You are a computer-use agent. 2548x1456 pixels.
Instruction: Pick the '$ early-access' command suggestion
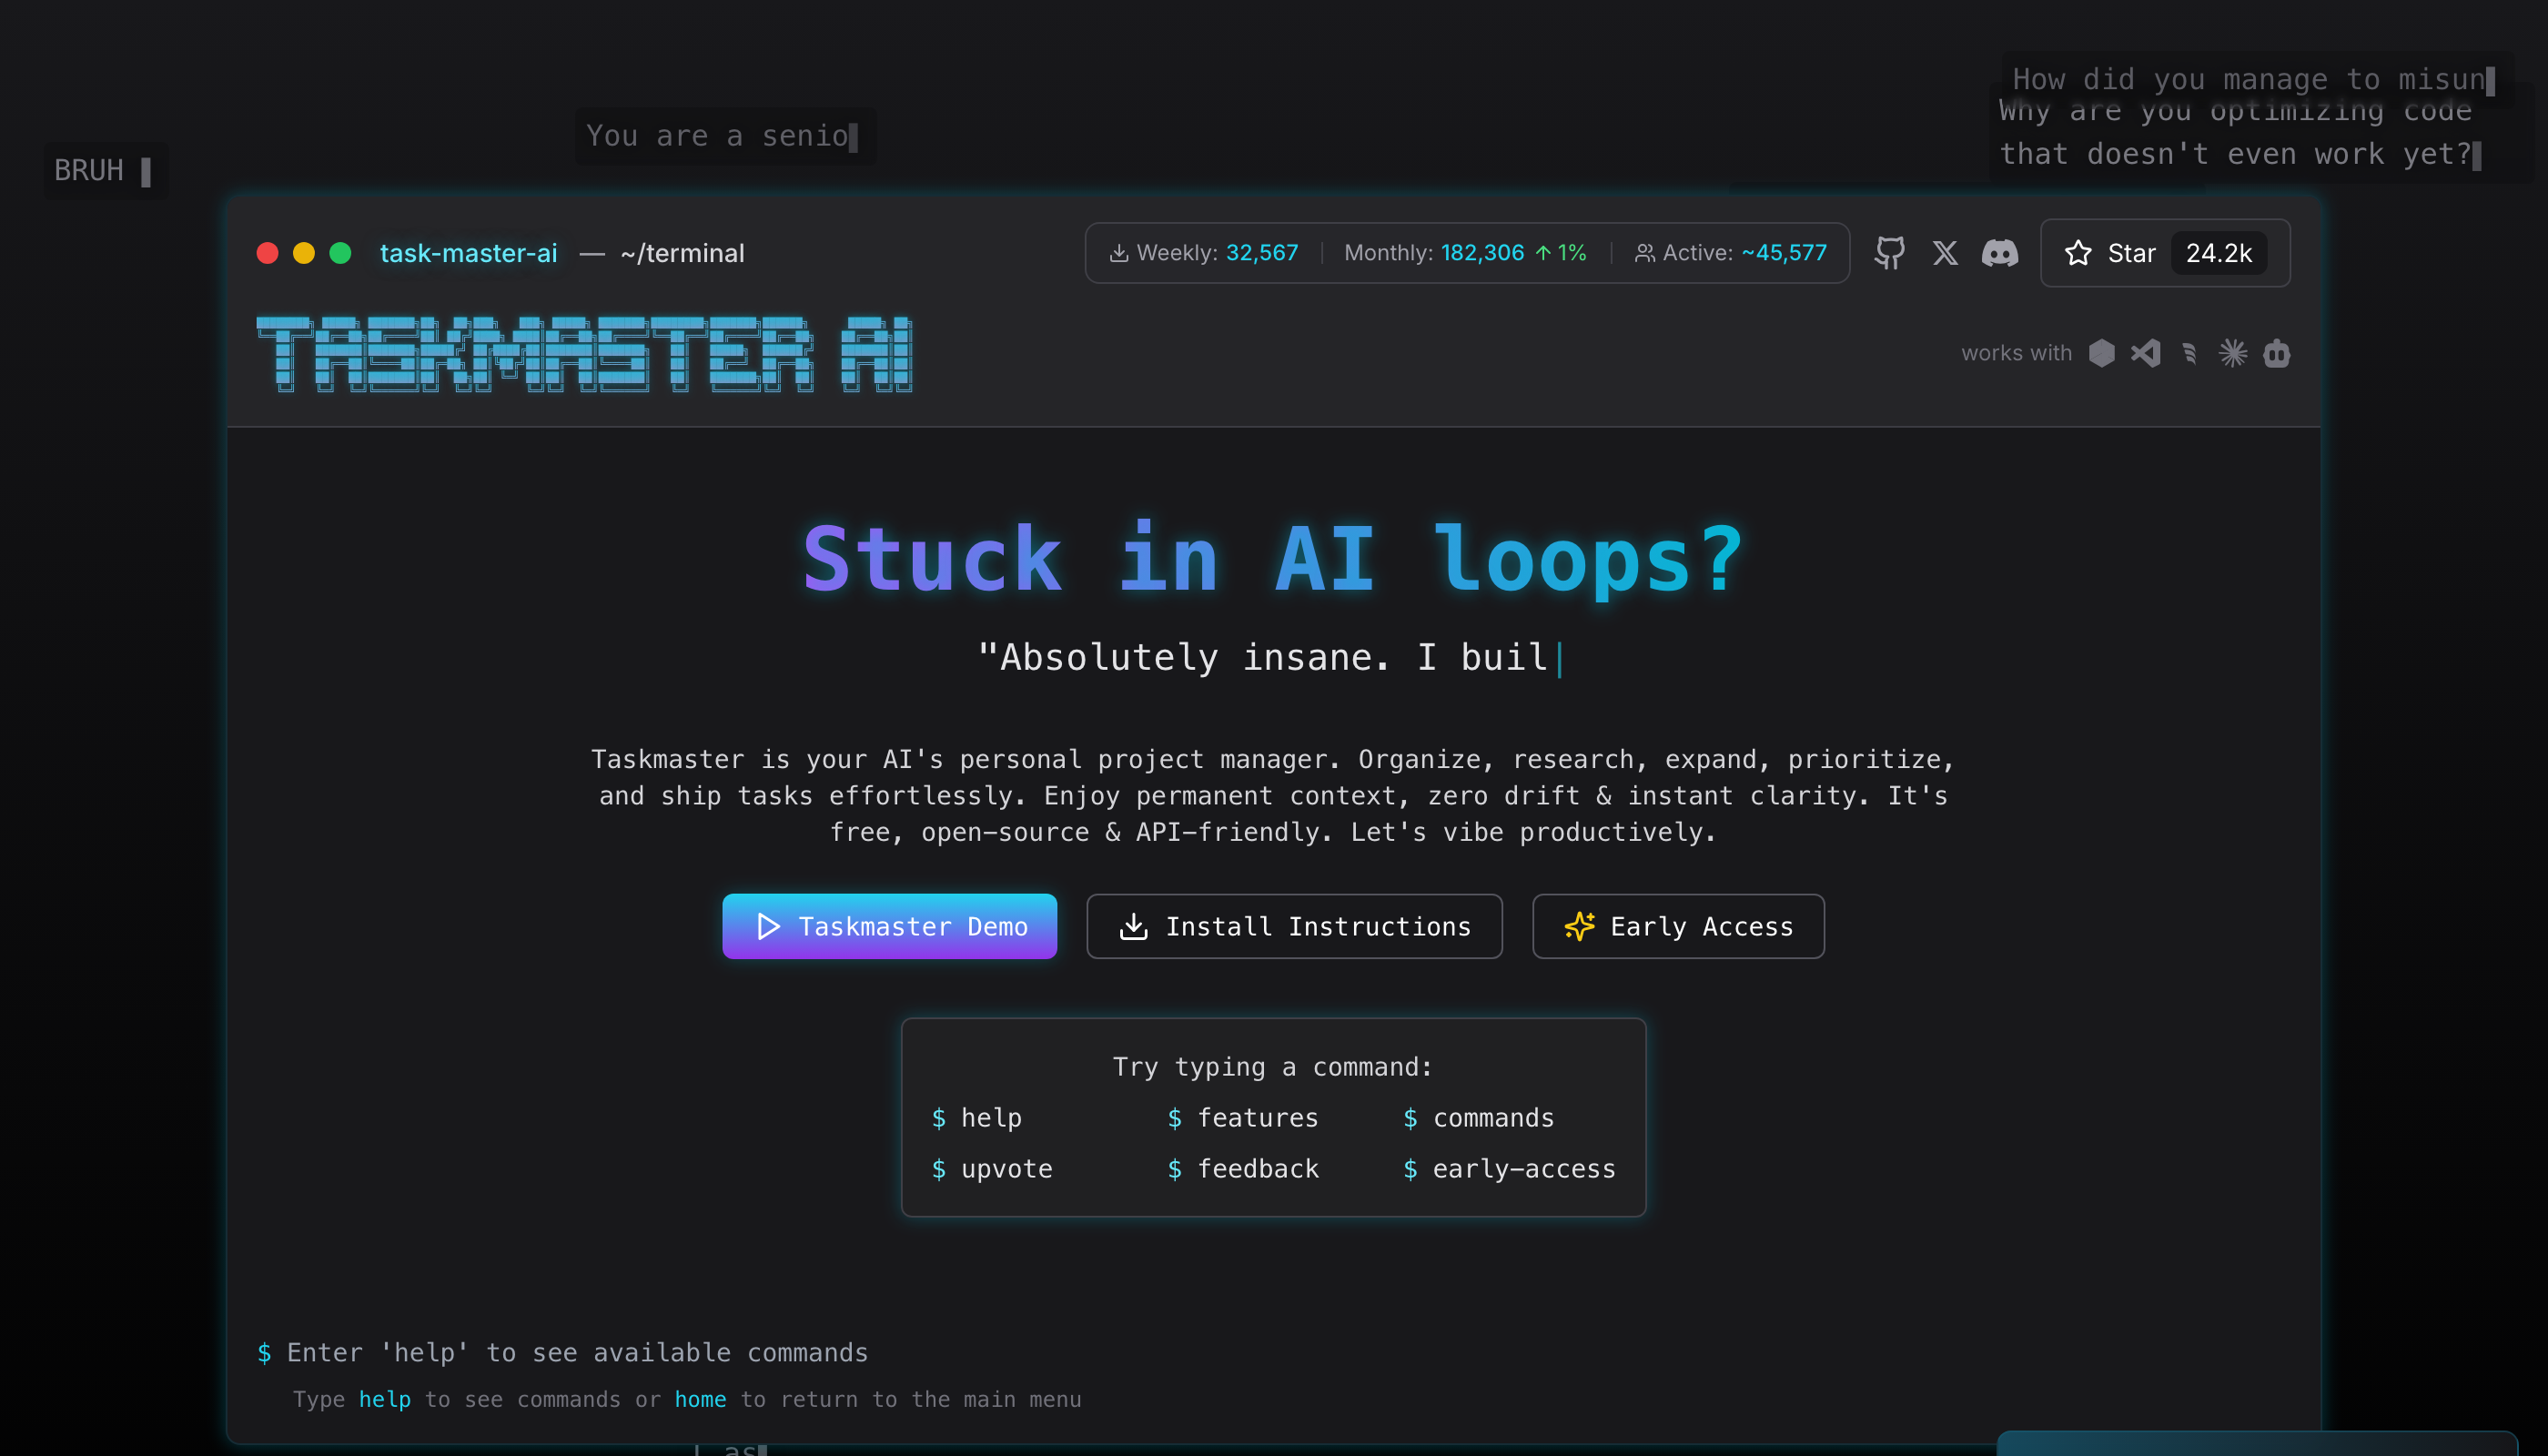pyautogui.click(x=1509, y=1169)
